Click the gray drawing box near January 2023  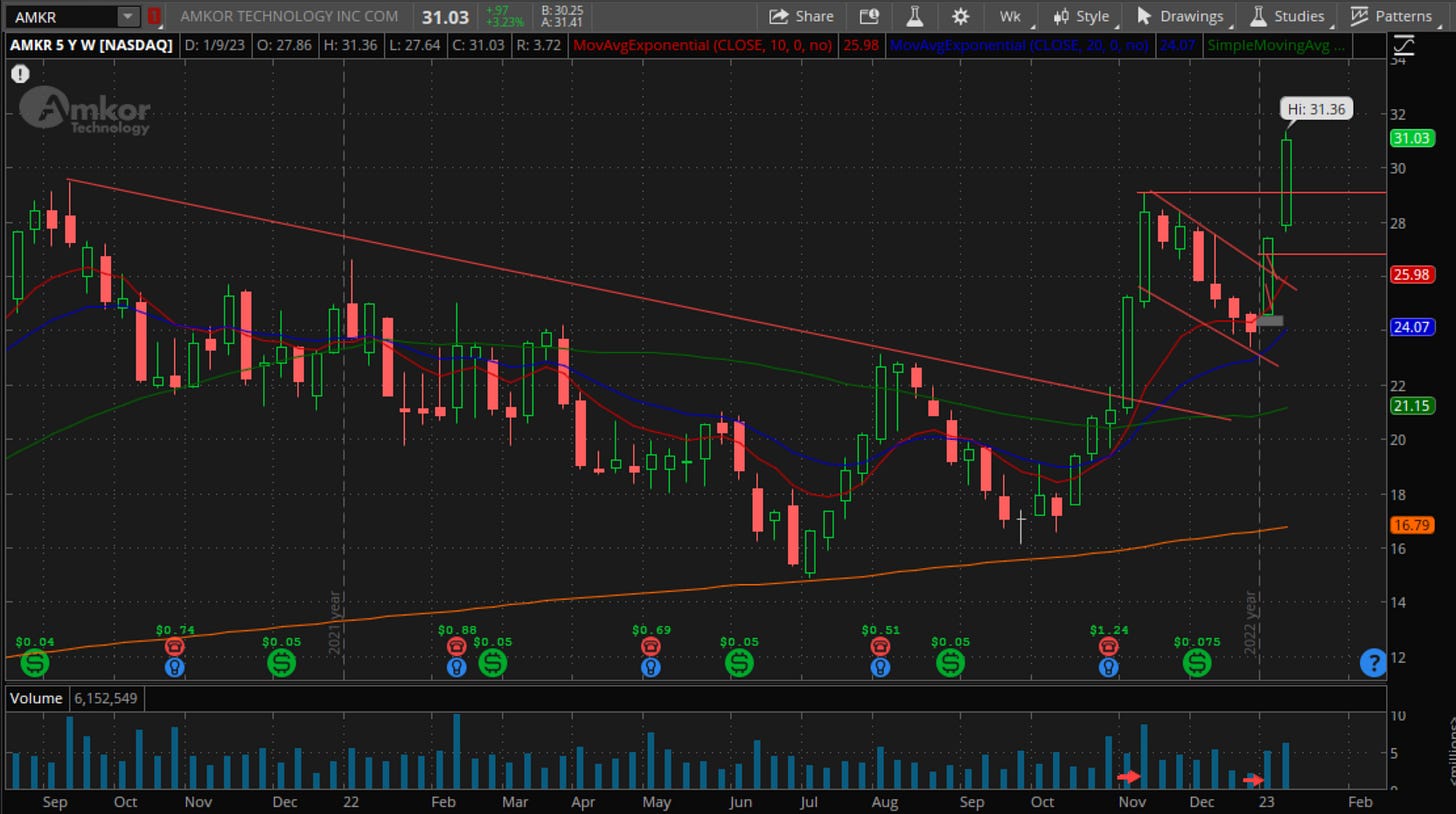[x=1268, y=320]
